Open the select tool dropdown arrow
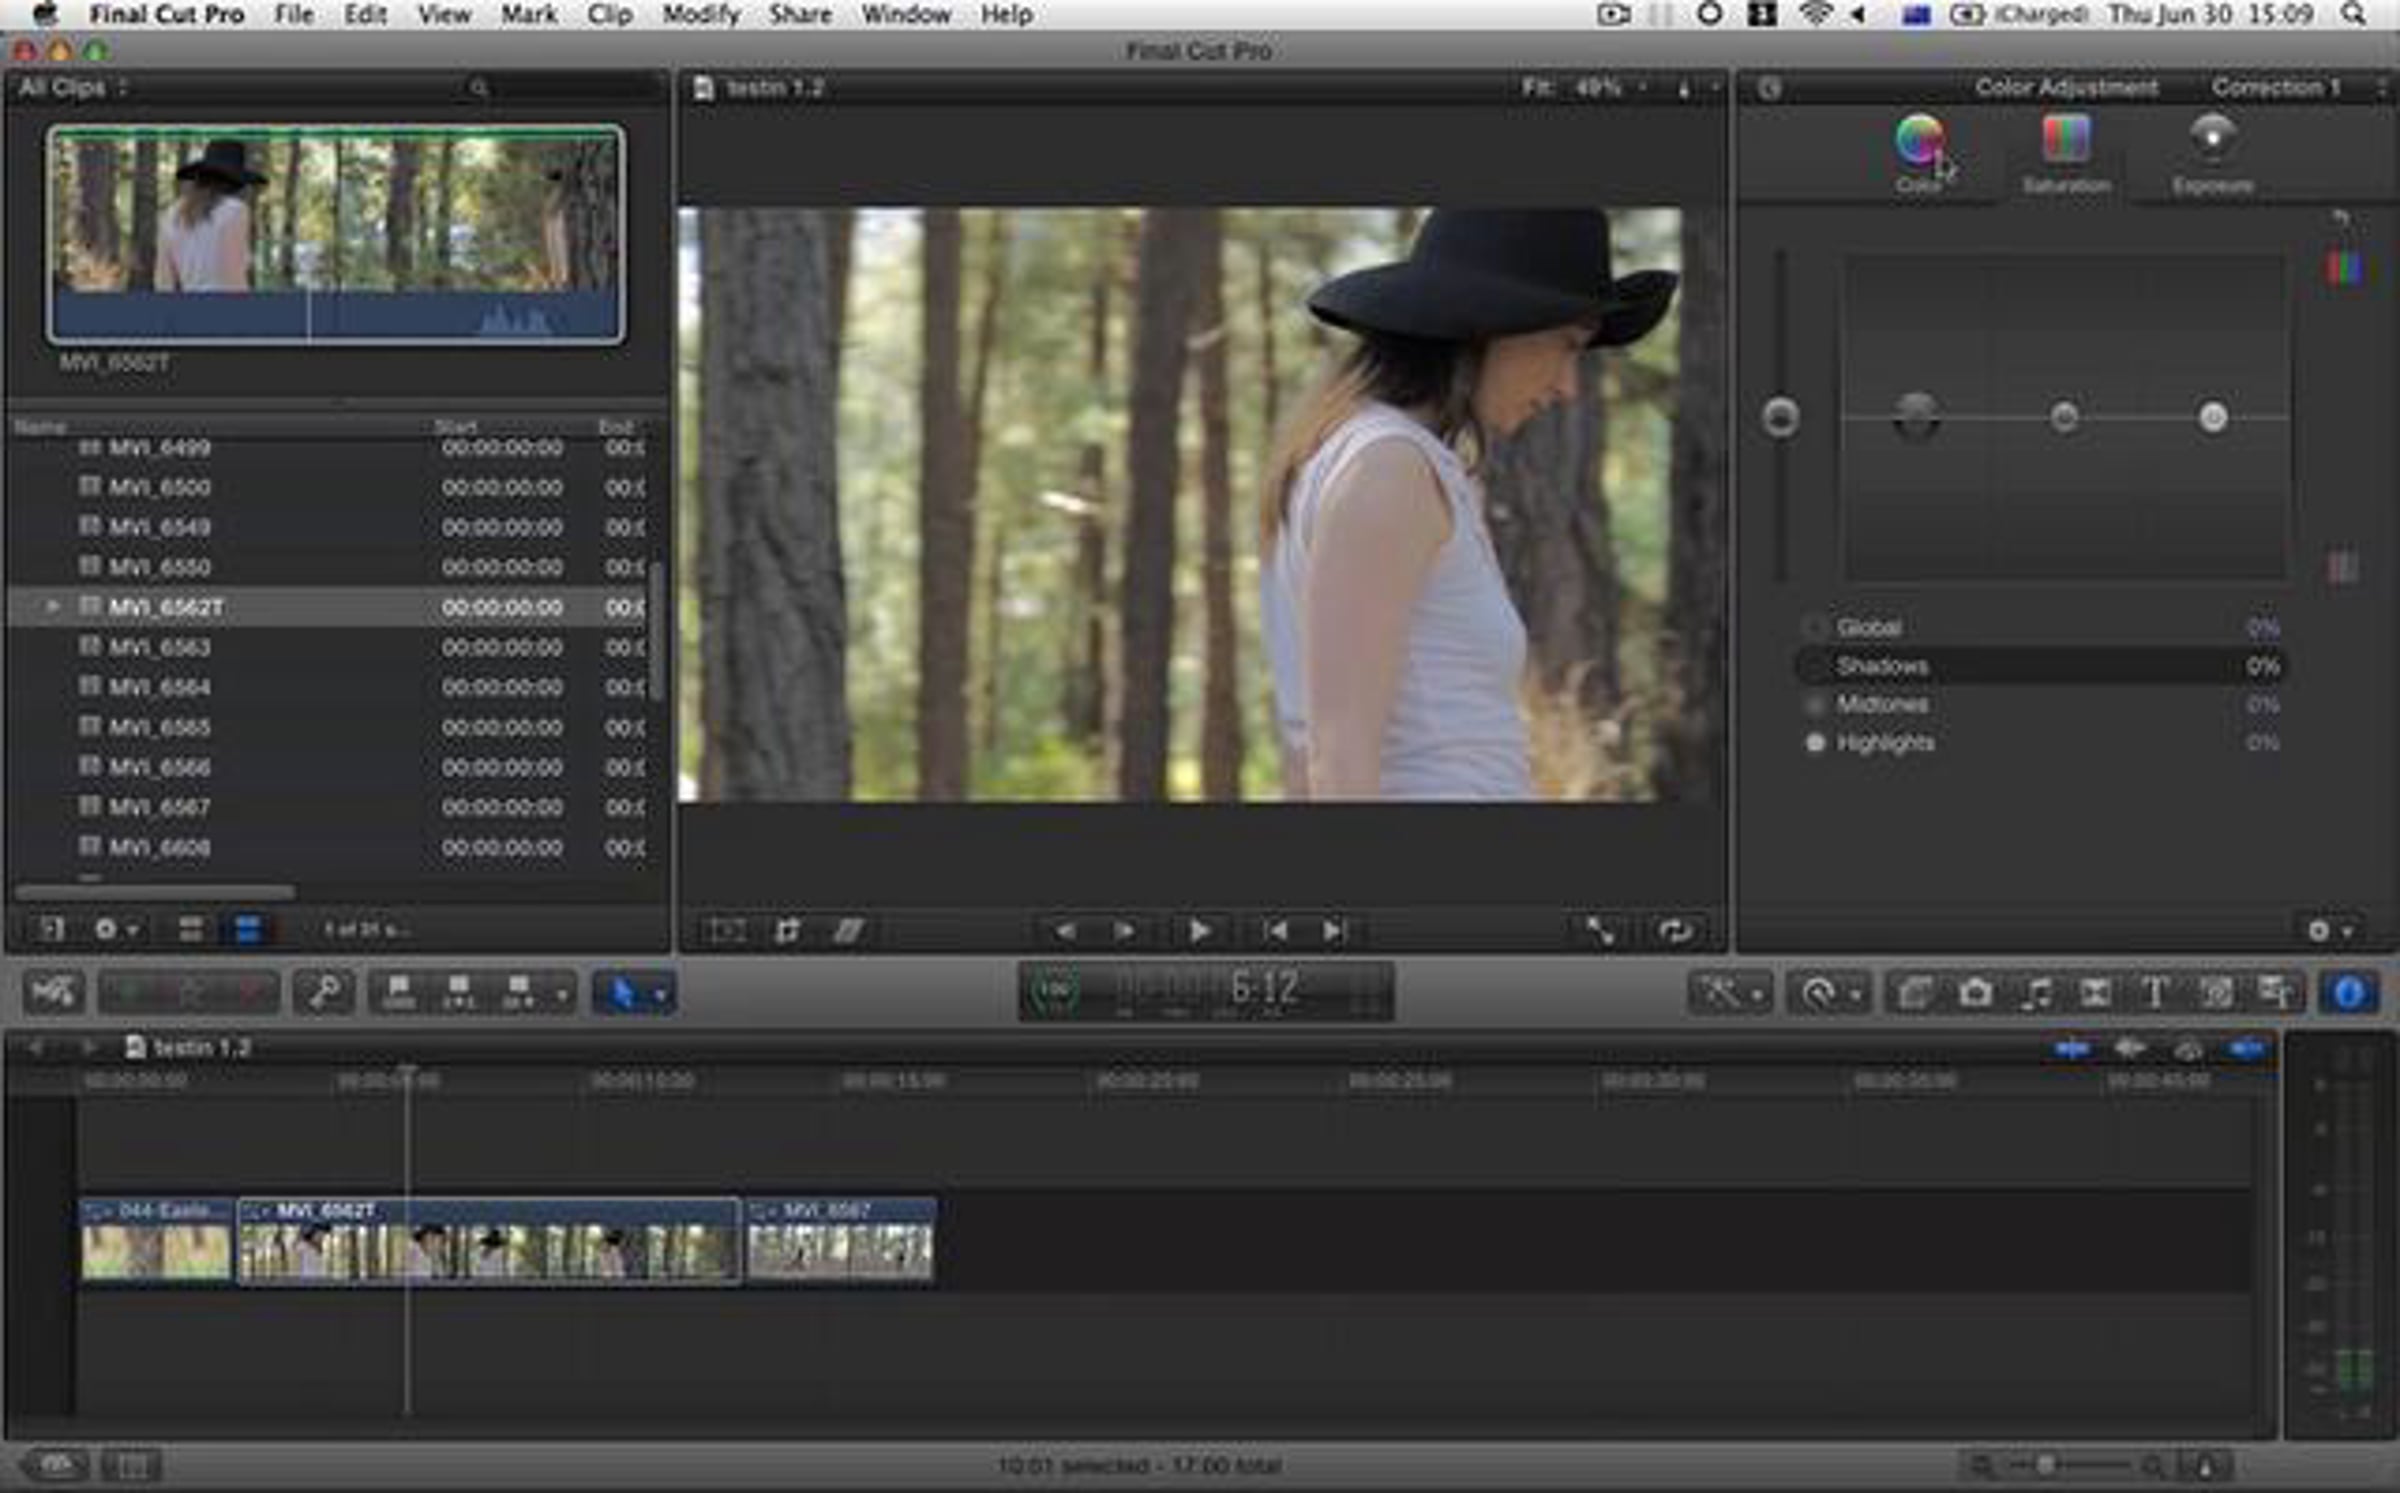2400x1493 pixels. (x=660, y=995)
